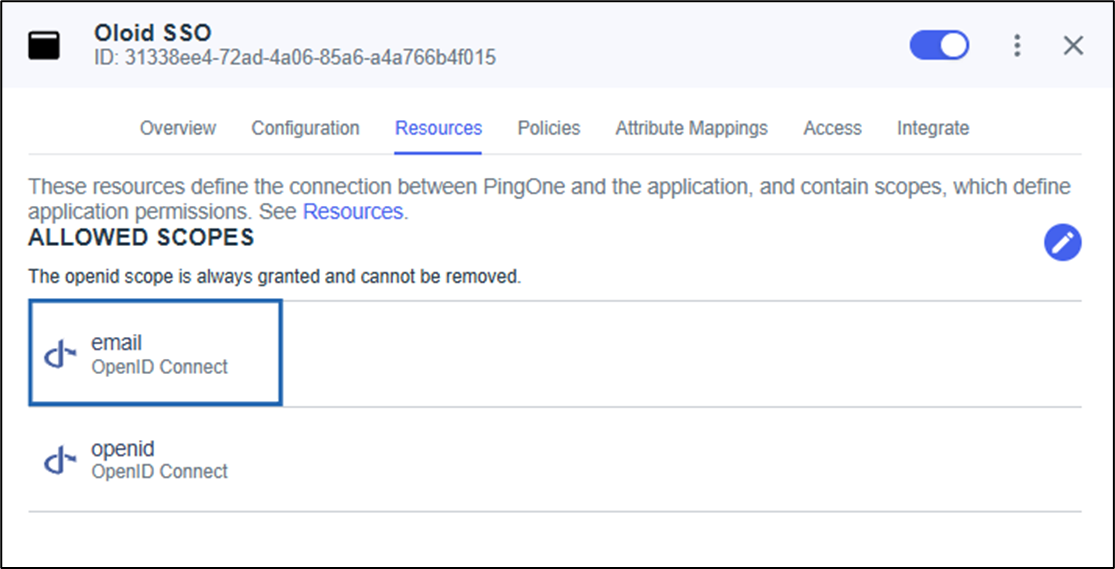
Task: Select the email scope name
Action: coord(117,343)
